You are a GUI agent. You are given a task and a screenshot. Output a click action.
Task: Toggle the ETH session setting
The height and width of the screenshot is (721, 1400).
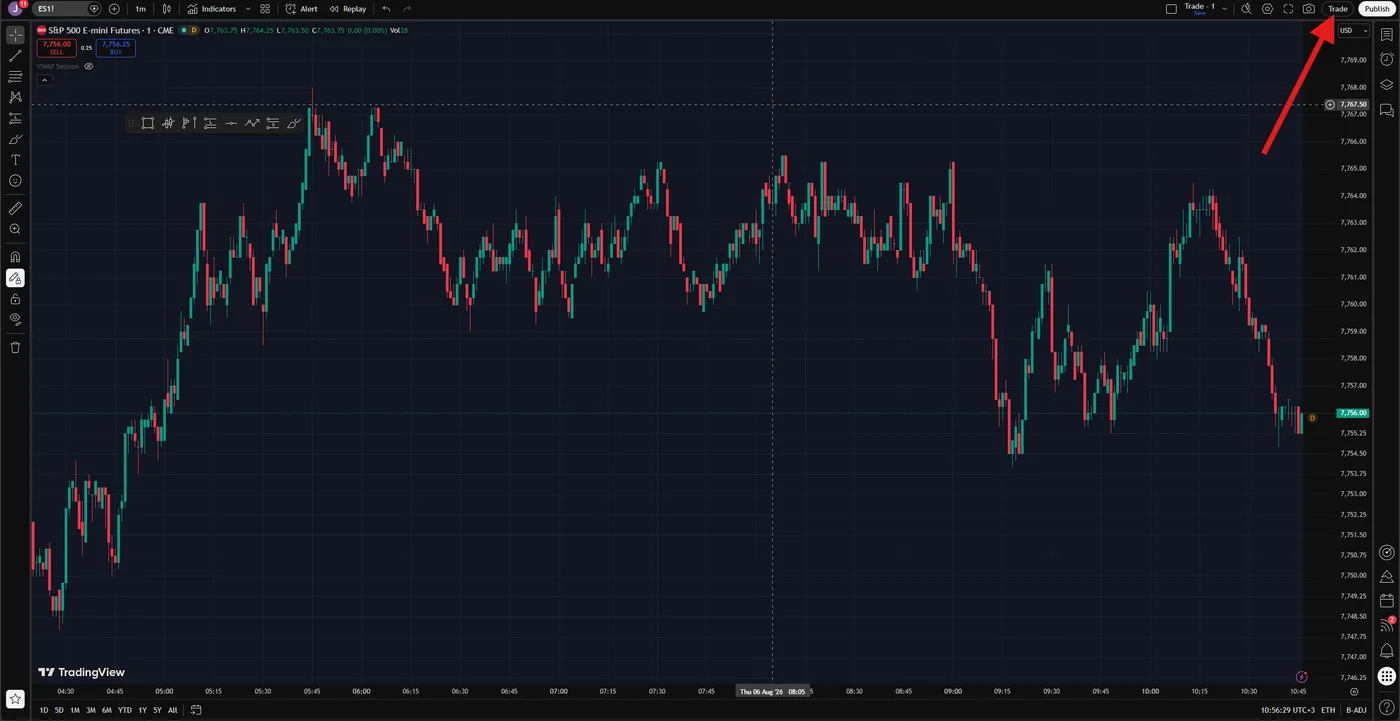tap(1328, 710)
